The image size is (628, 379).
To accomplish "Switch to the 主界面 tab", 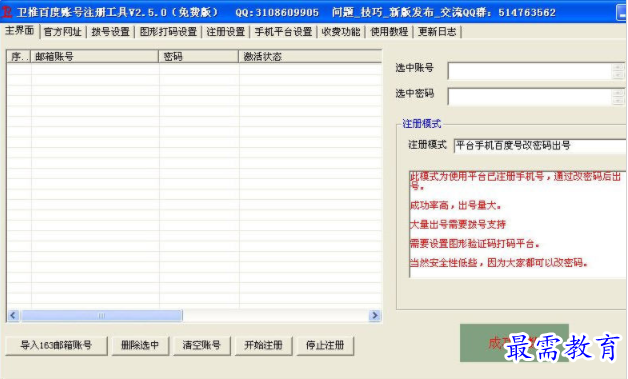I will (x=20, y=31).
